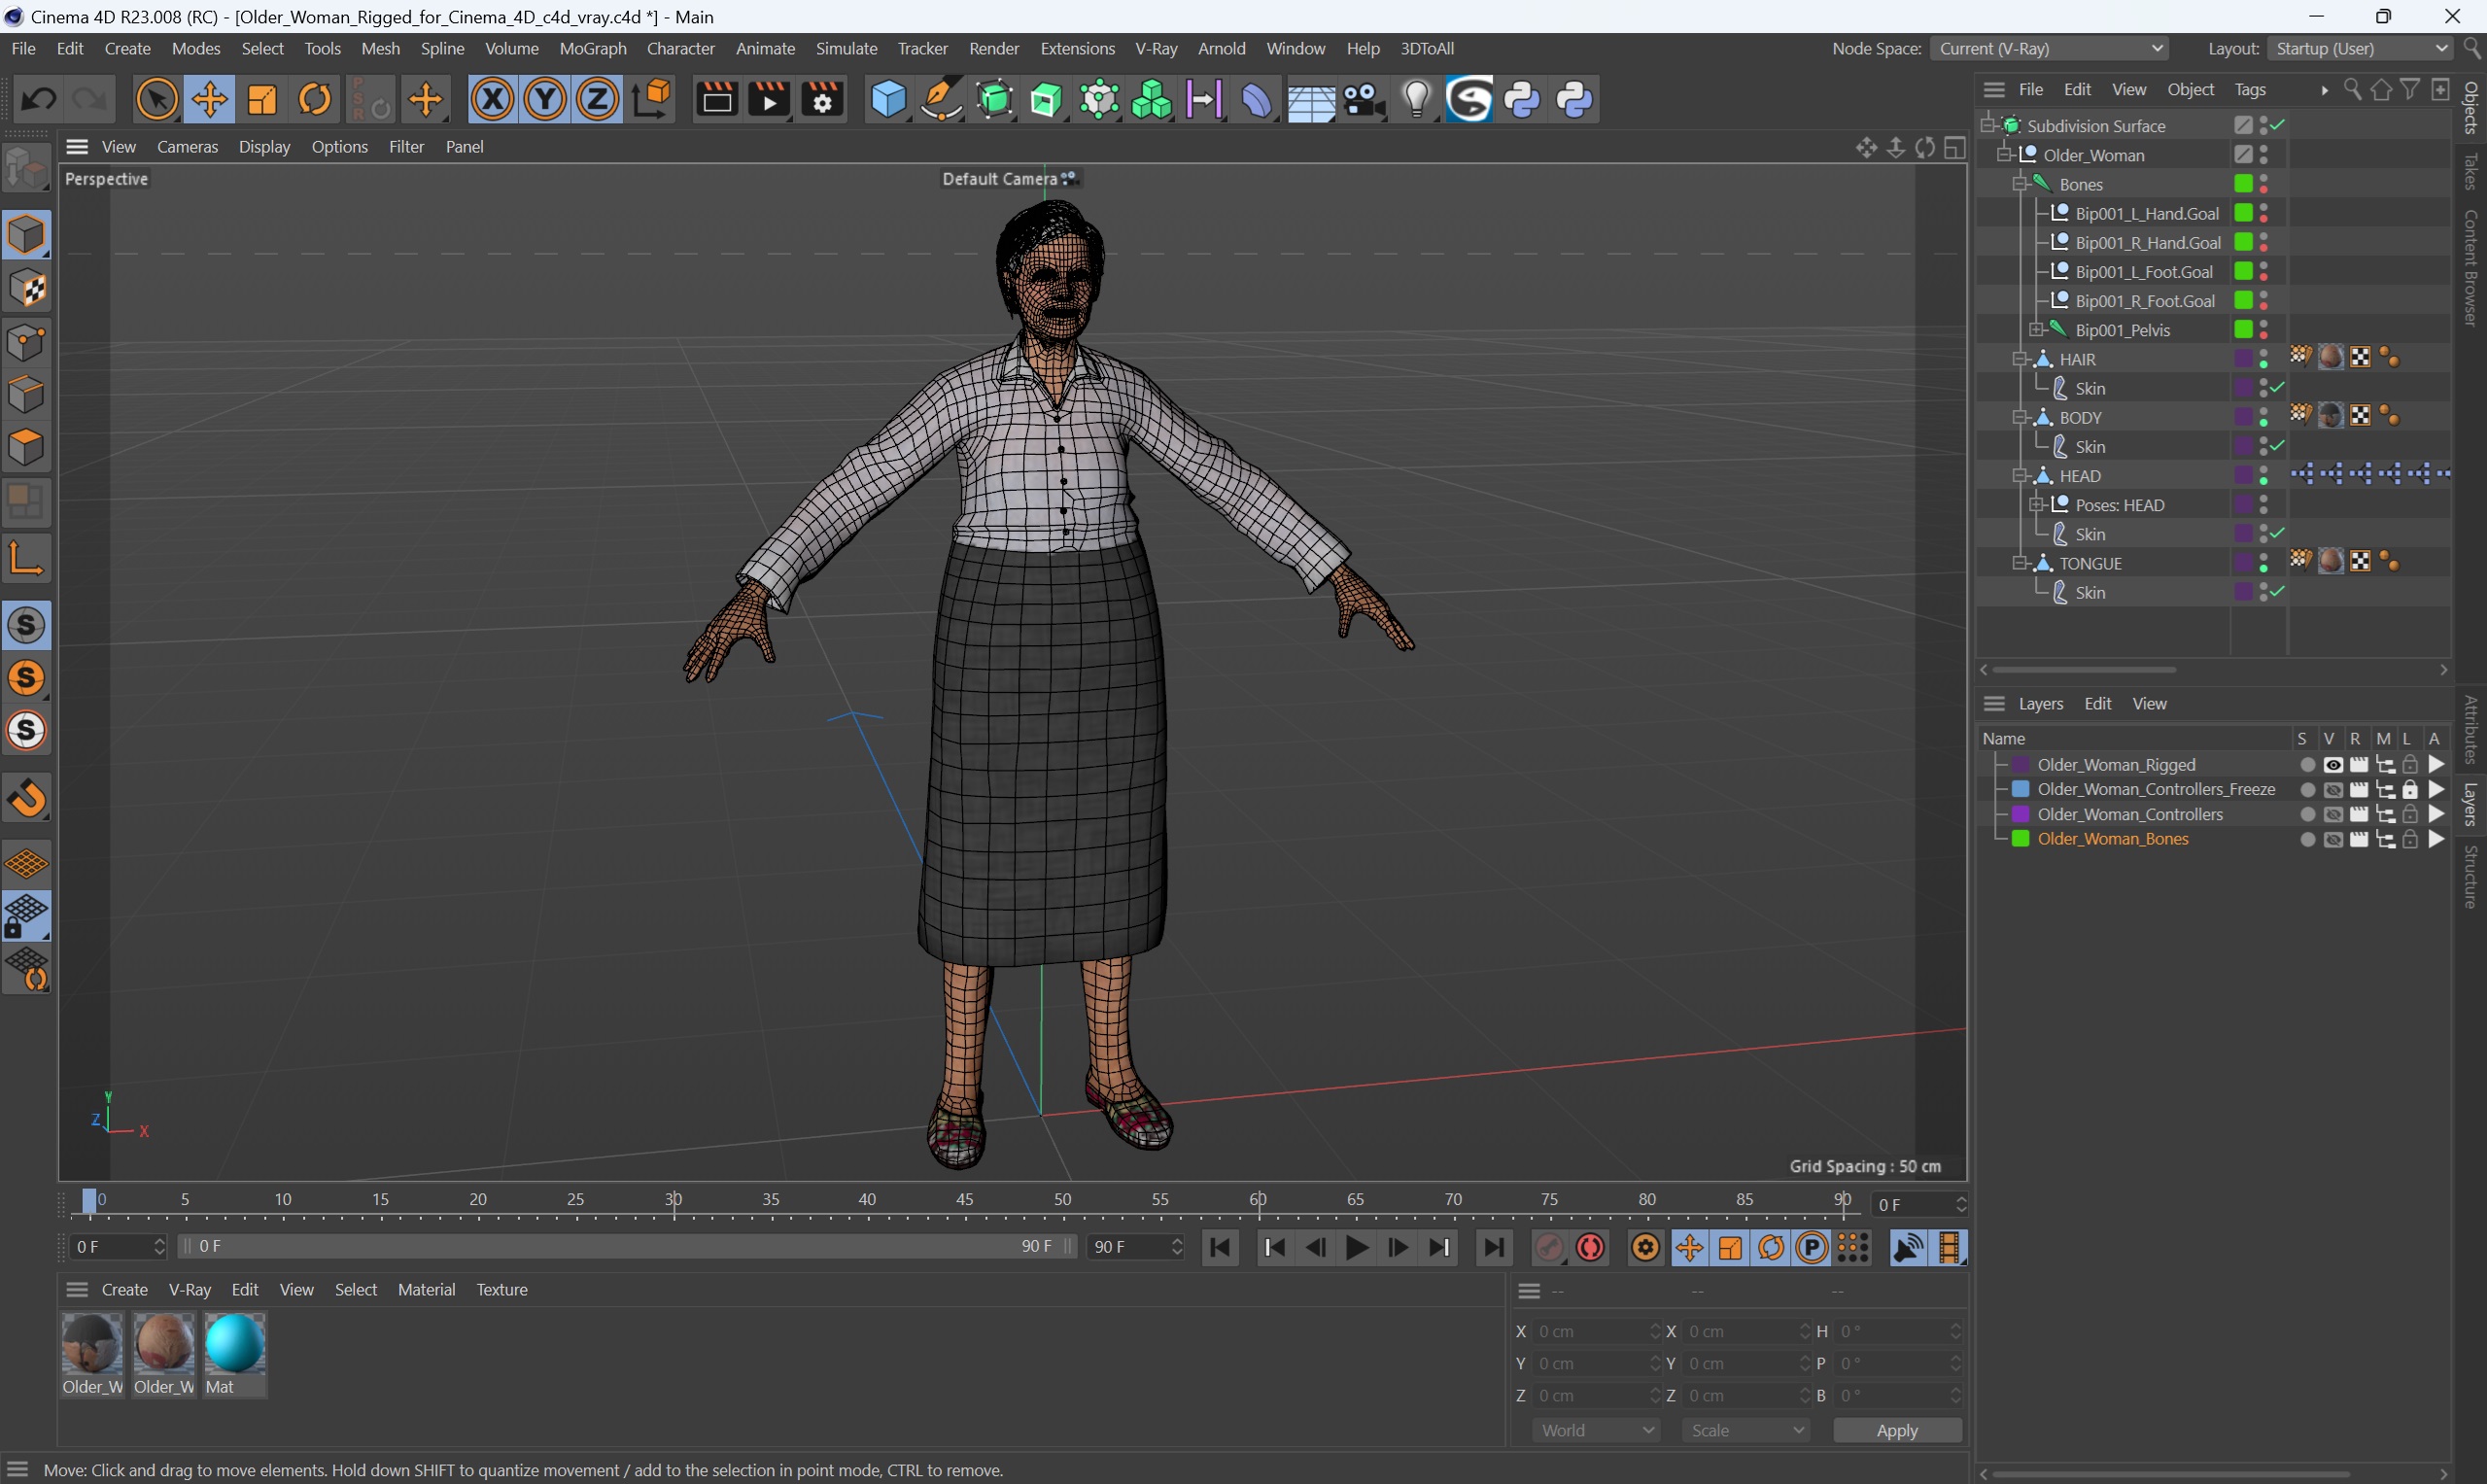This screenshot has height=1484, width=2487.
Task: Click frame 30 on the timeline ruler
Action: click(674, 1200)
